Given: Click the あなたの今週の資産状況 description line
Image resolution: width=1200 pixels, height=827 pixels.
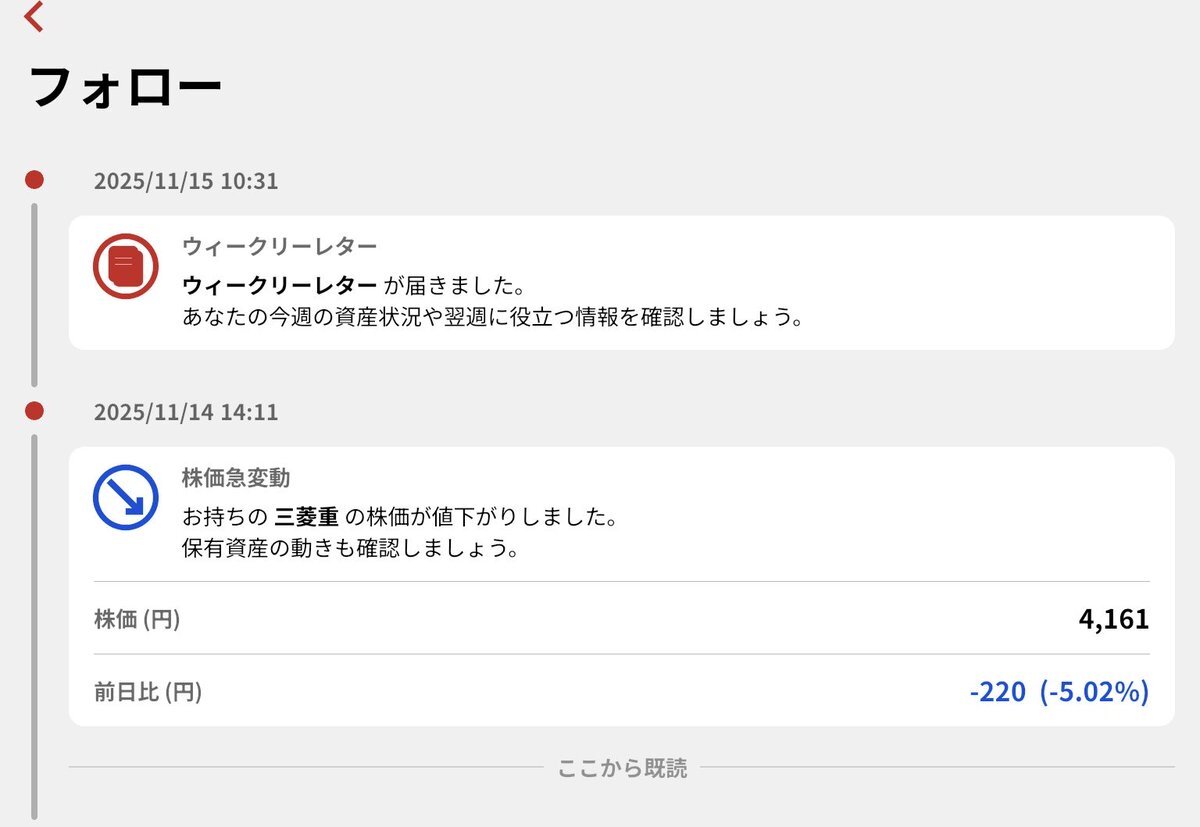Looking at the screenshot, I should (x=493, y=318).
